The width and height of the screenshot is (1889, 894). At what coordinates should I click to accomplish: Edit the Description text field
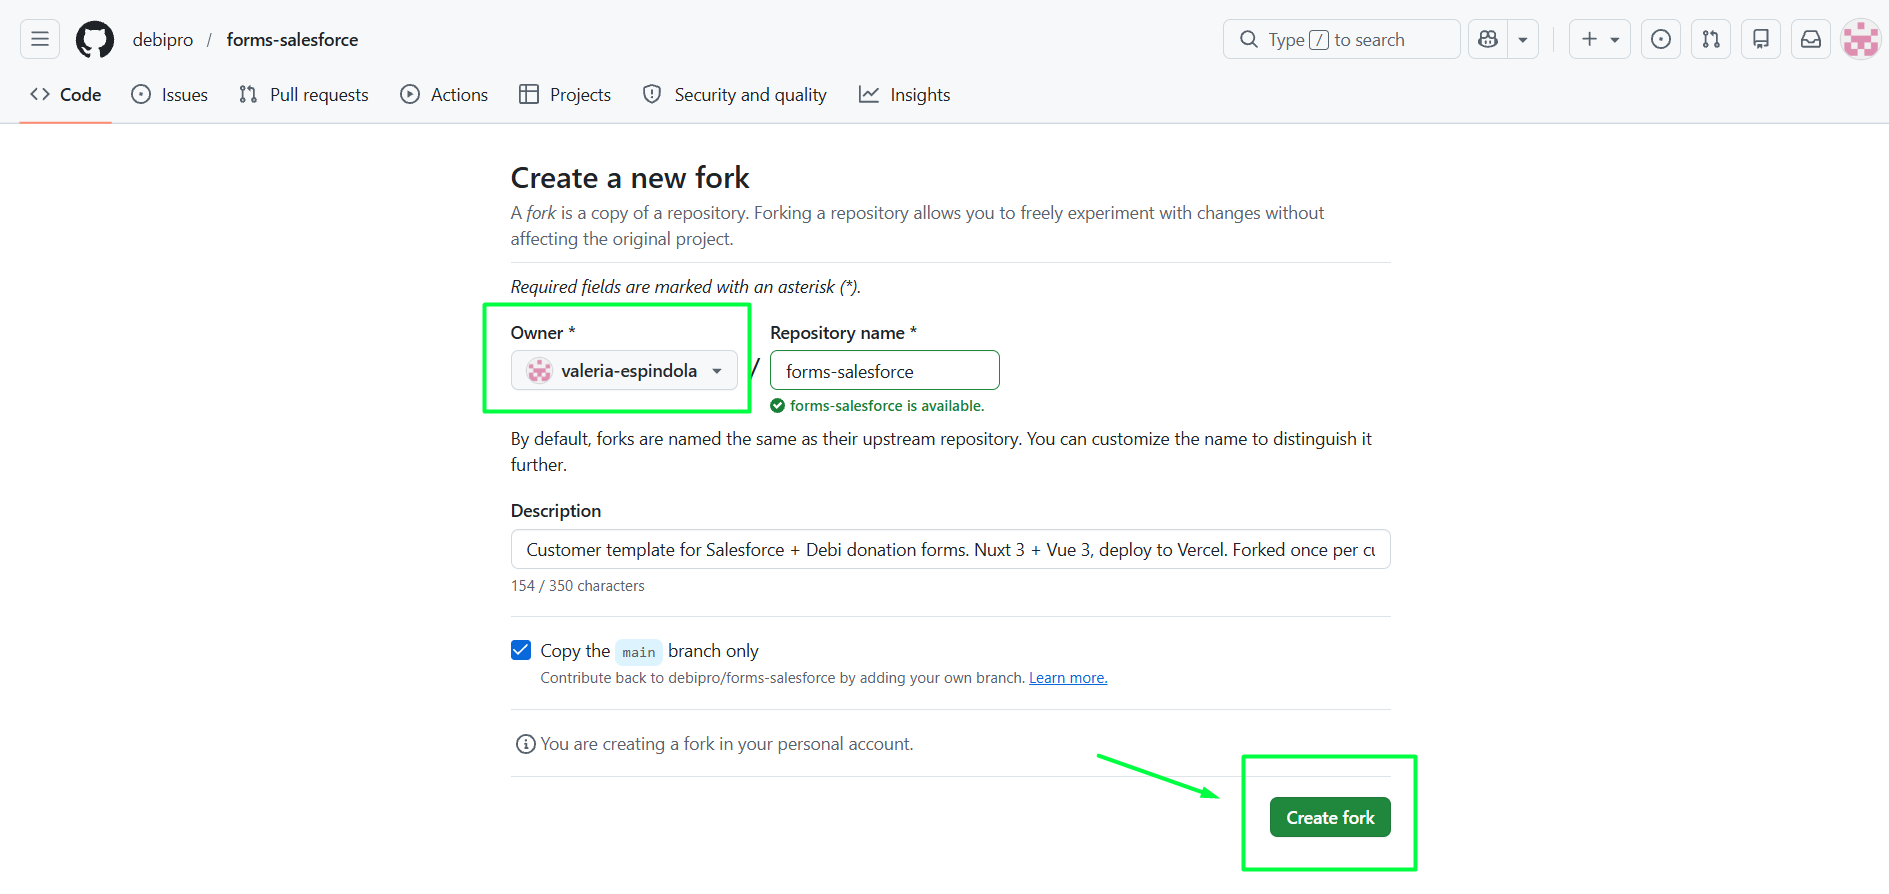point(951,549)
